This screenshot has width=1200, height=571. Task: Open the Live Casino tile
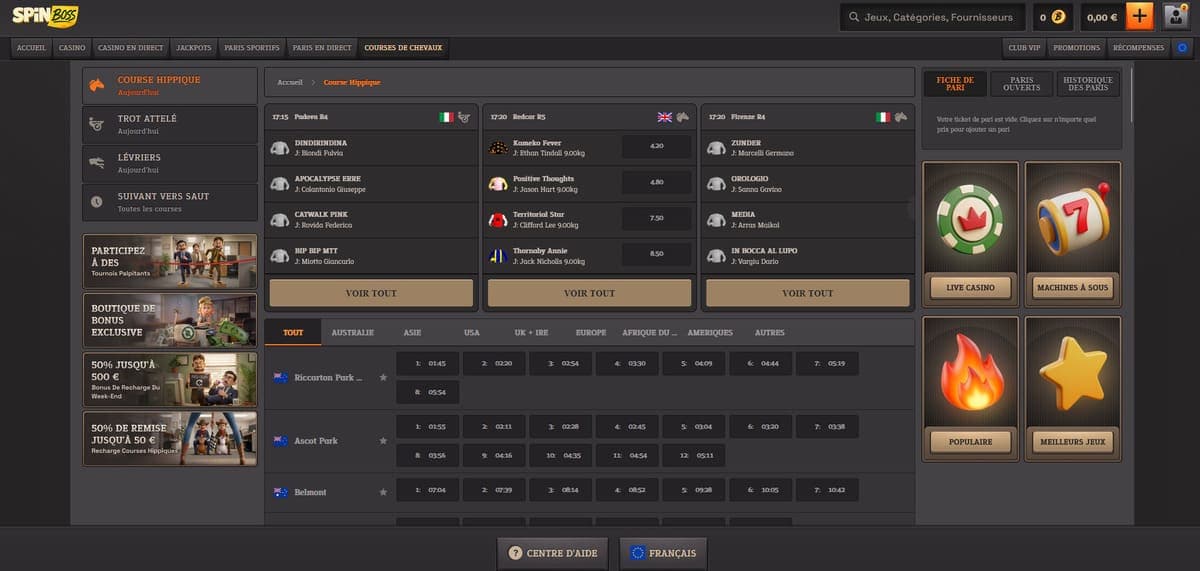[970, 233]
